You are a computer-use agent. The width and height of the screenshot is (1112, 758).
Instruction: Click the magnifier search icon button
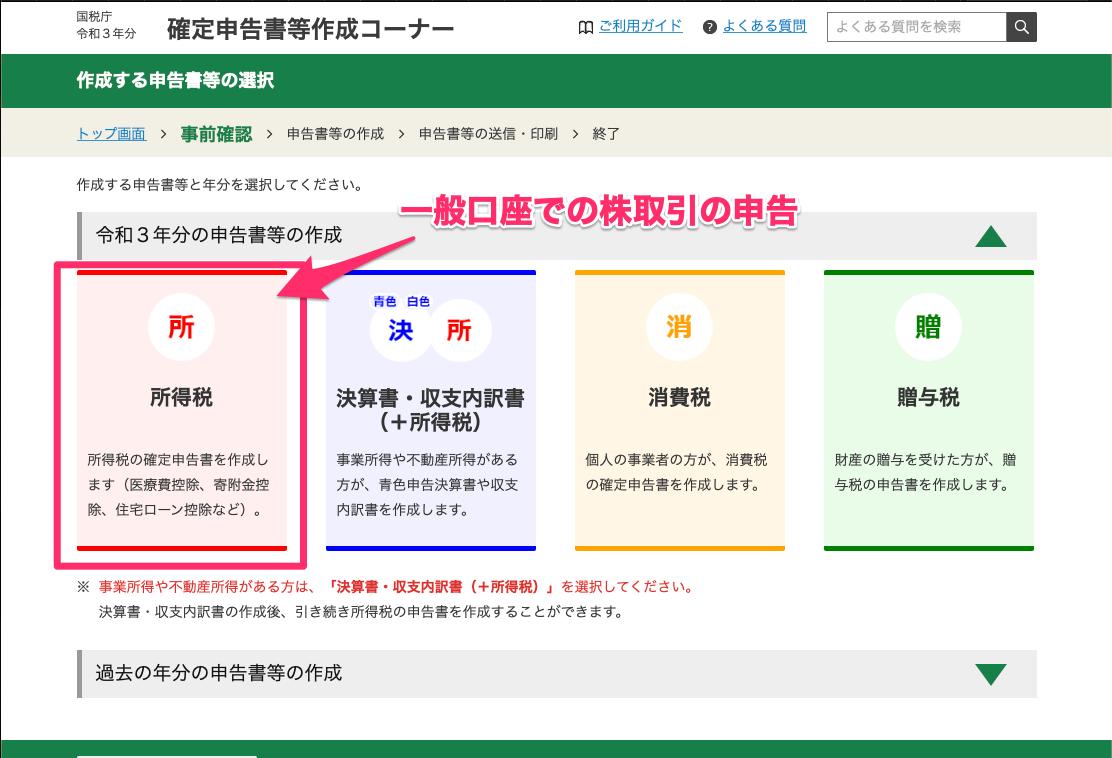(x=1021, y=27)
